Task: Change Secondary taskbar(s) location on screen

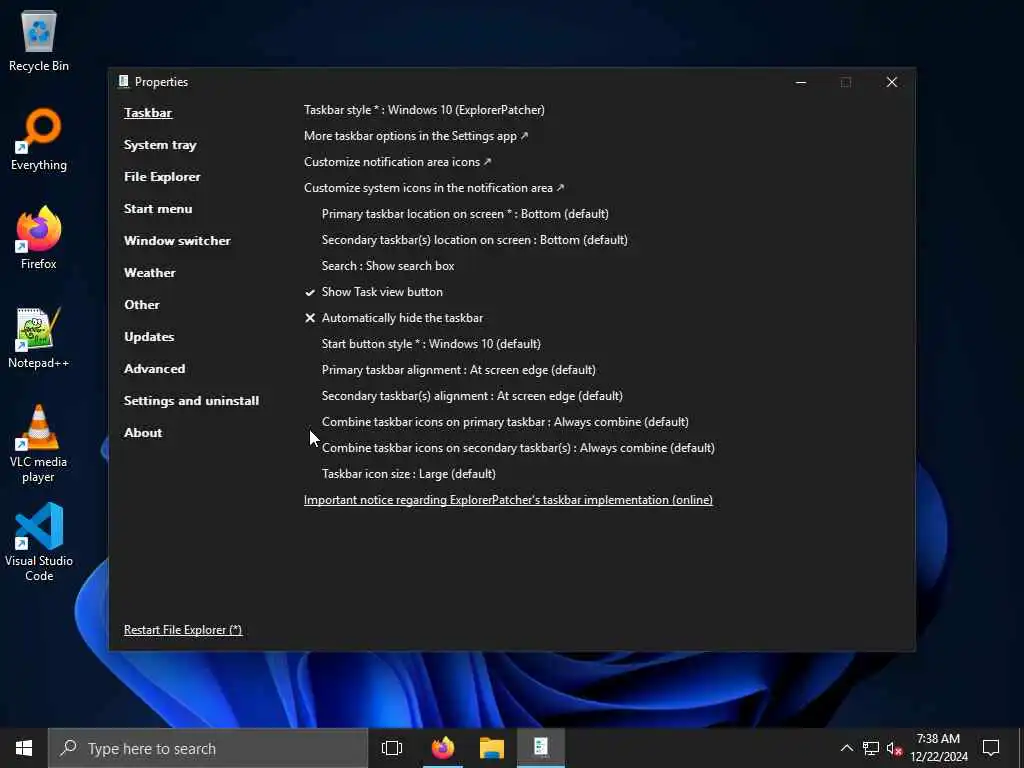Action: pyautogui.click(x=475, y=240)
